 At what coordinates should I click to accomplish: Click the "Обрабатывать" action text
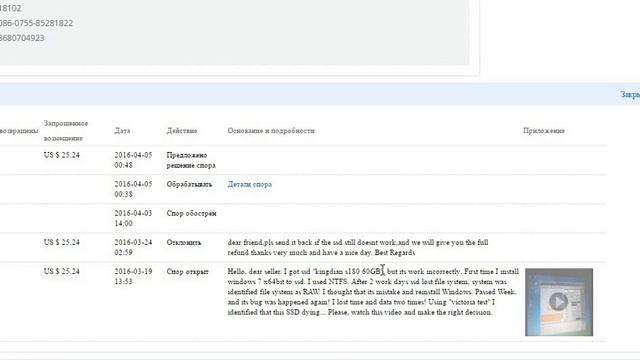[189, 184]
